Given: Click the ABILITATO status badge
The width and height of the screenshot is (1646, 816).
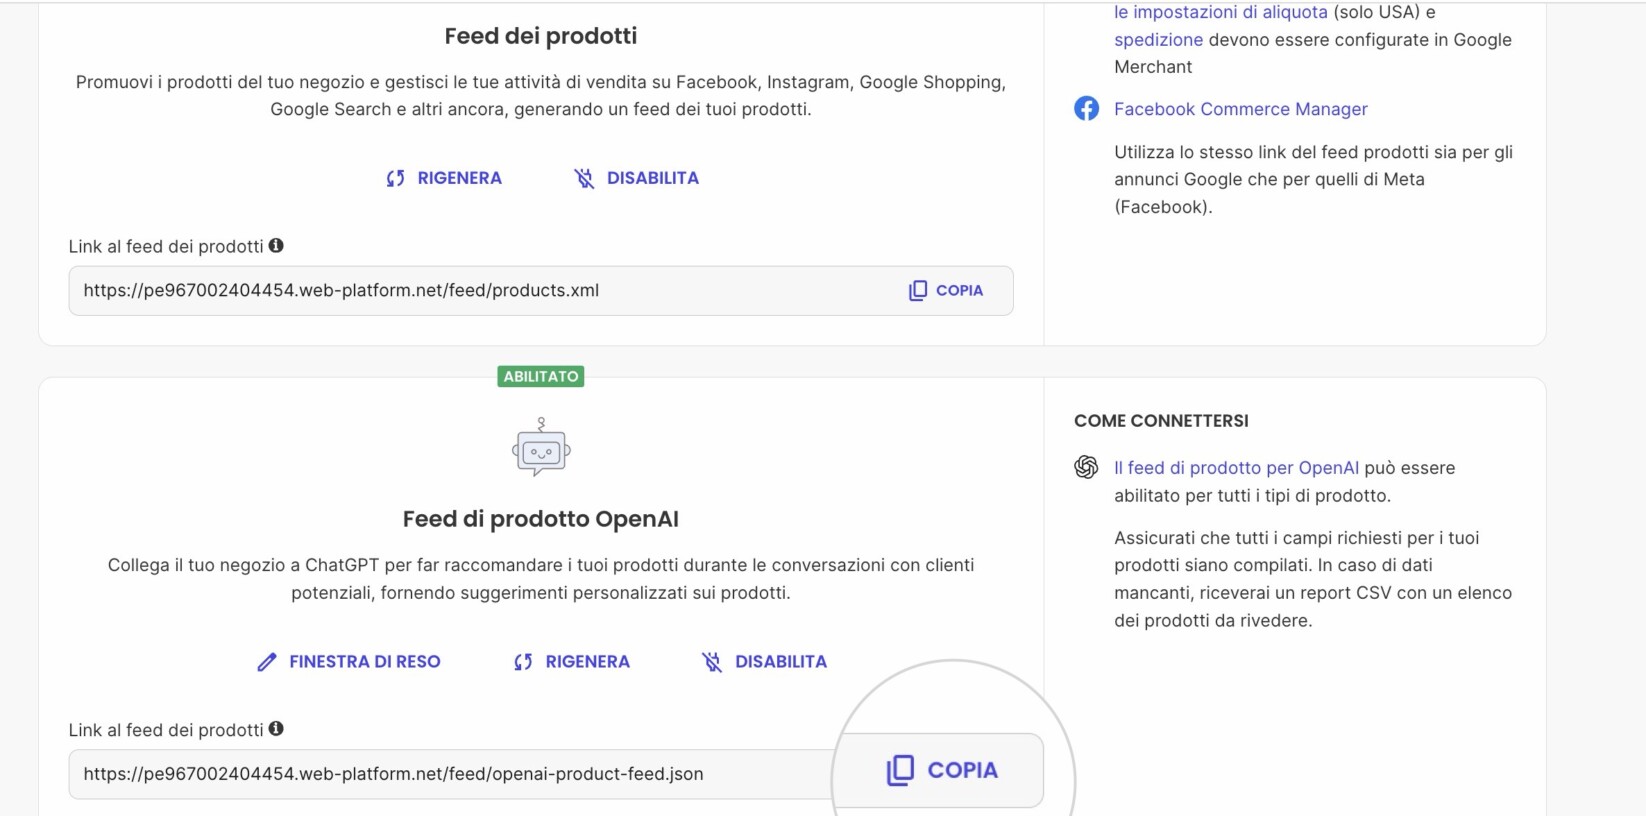Looking at the screenshot, I should pos(541,376).
